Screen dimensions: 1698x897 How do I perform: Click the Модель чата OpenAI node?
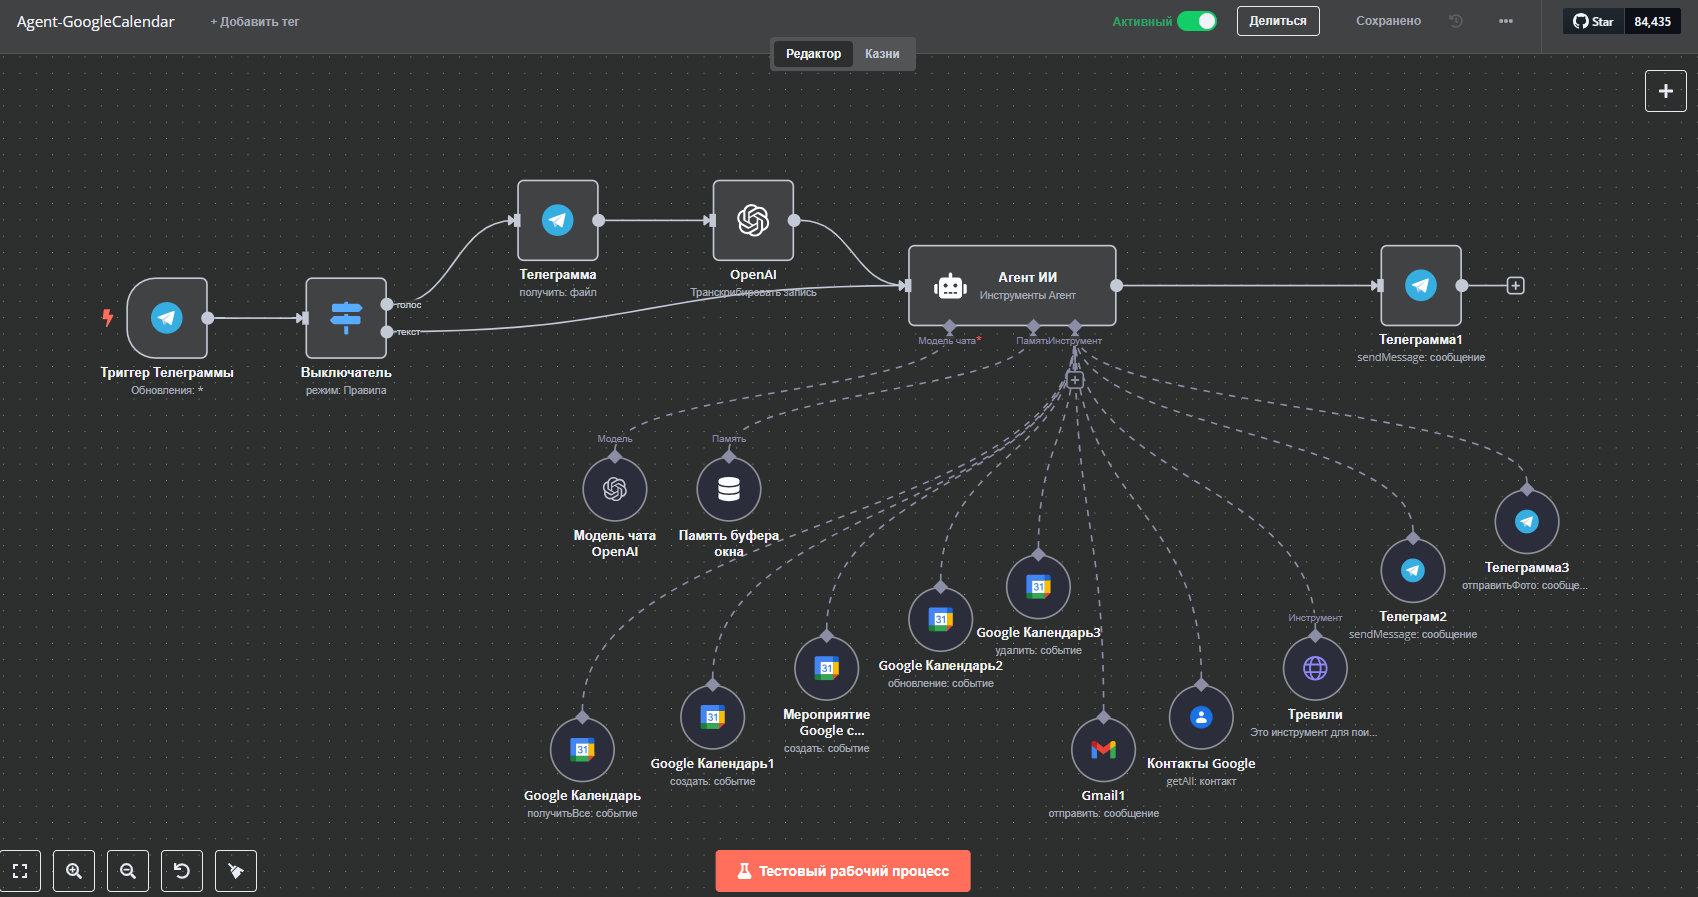pyautogui.click(x=615, y=489)
